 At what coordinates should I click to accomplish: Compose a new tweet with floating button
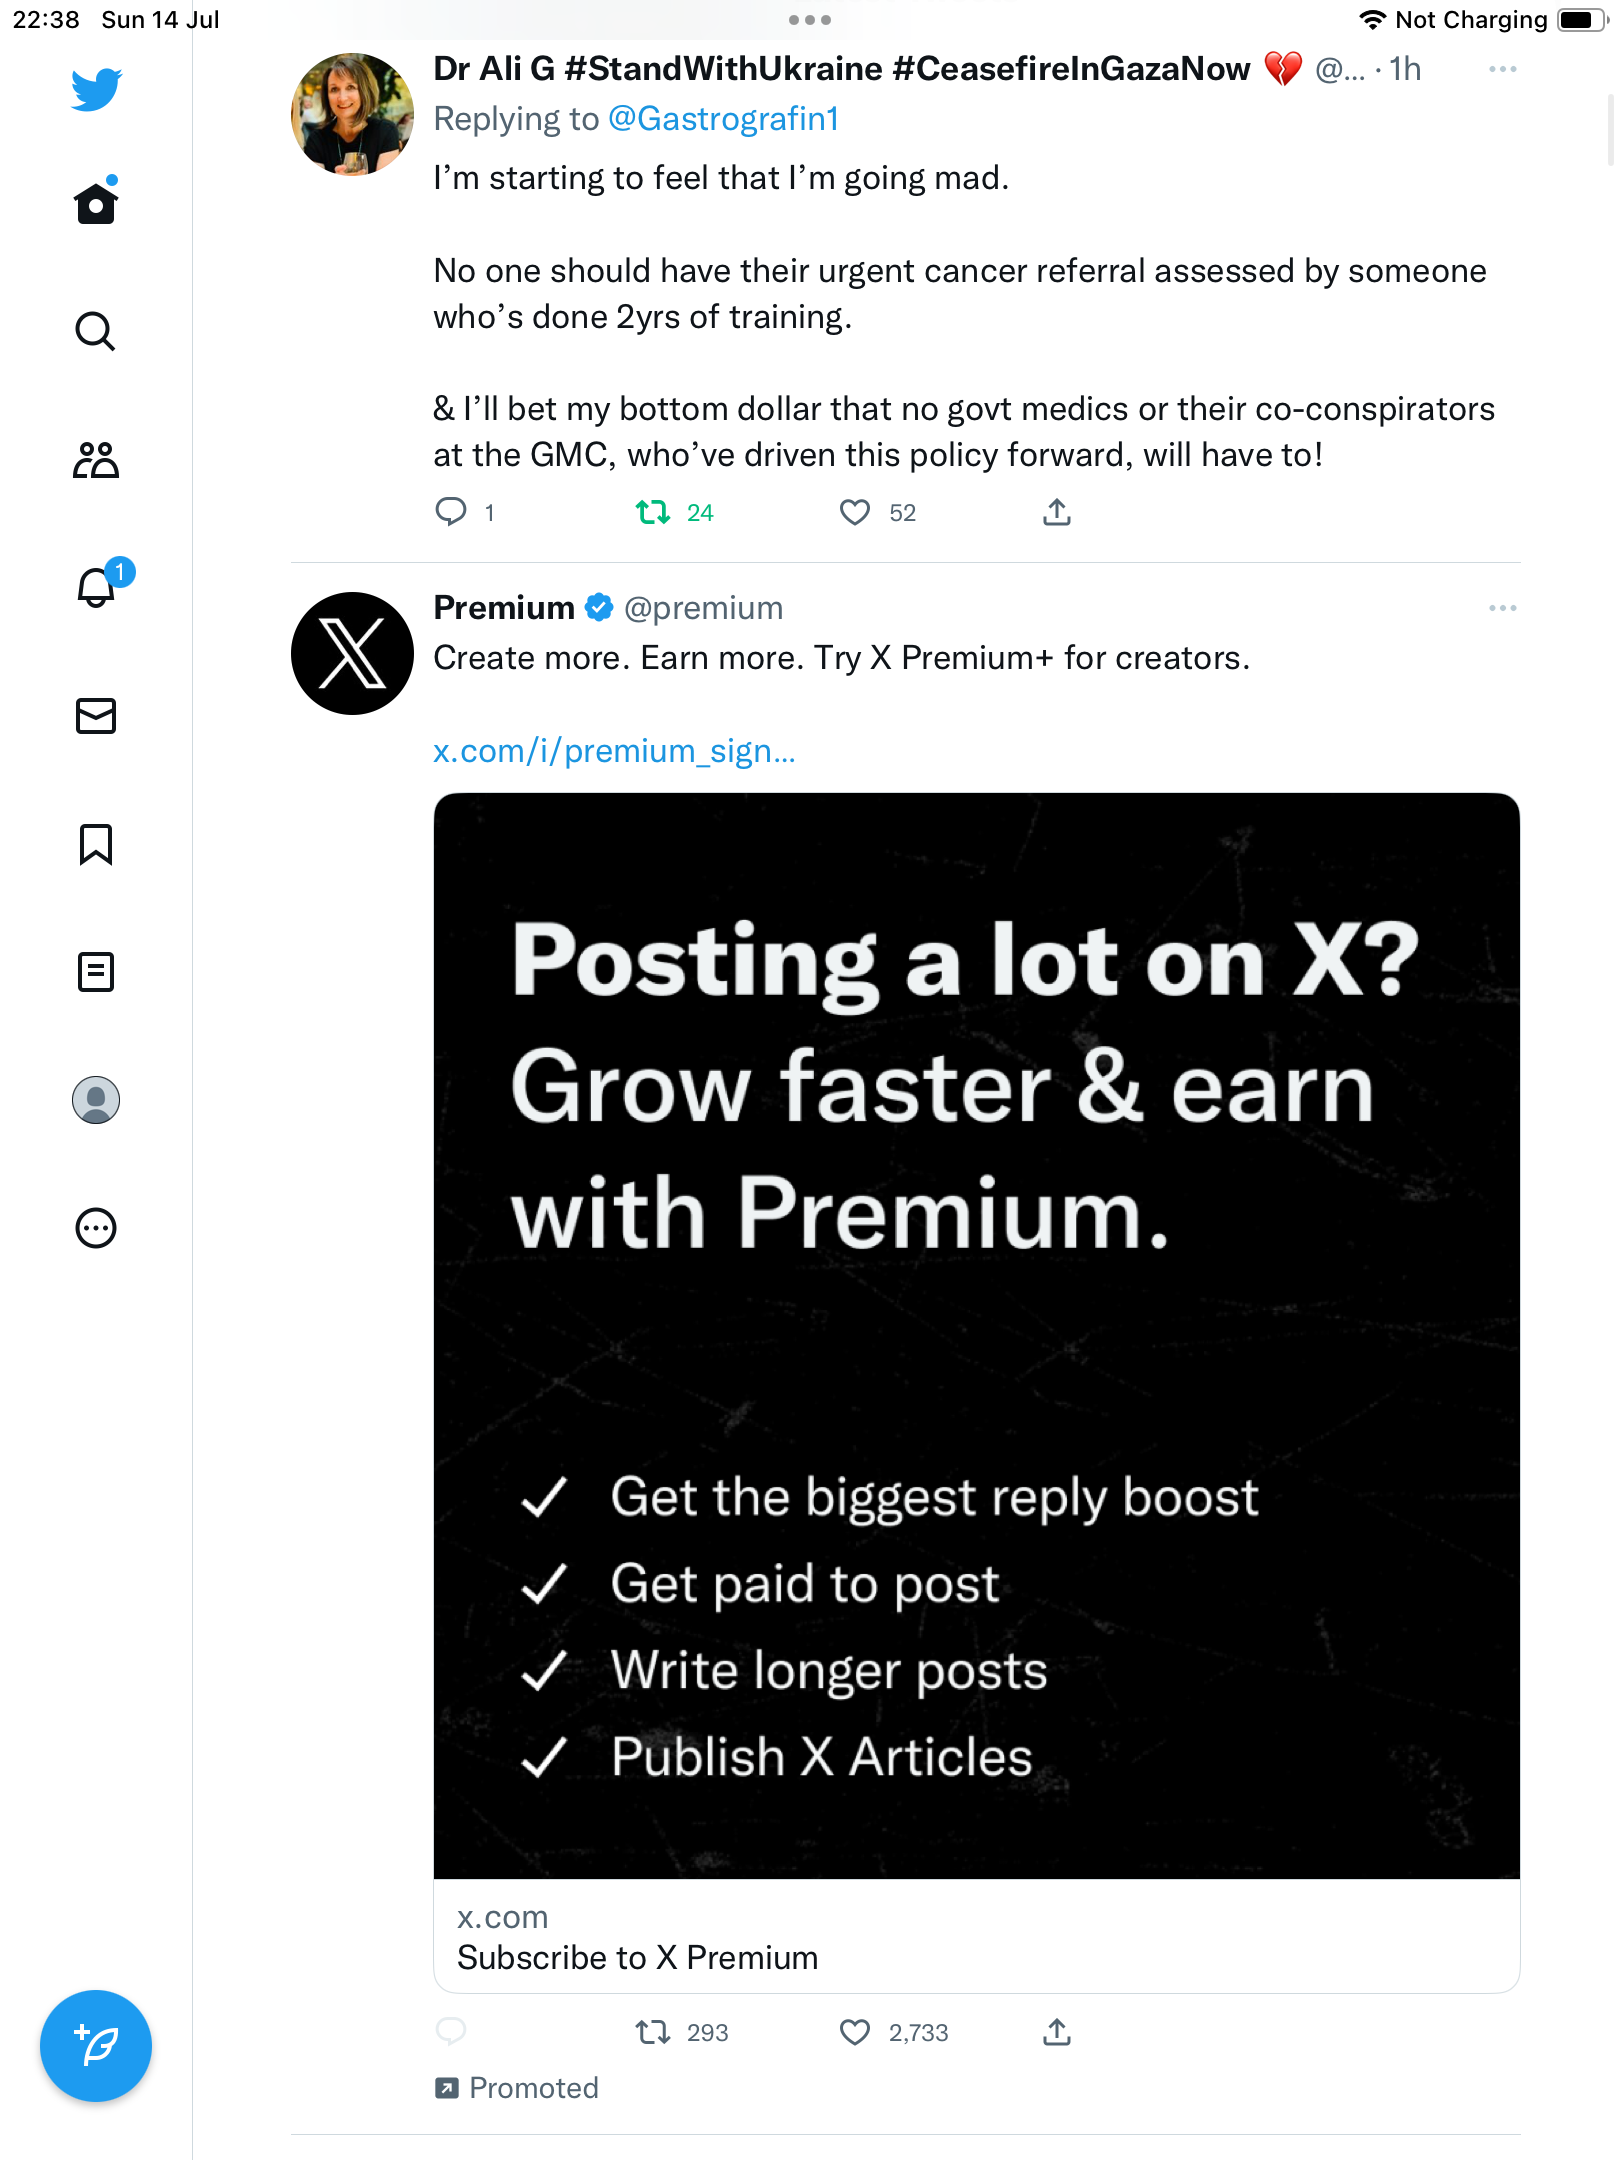[96, 2046]
